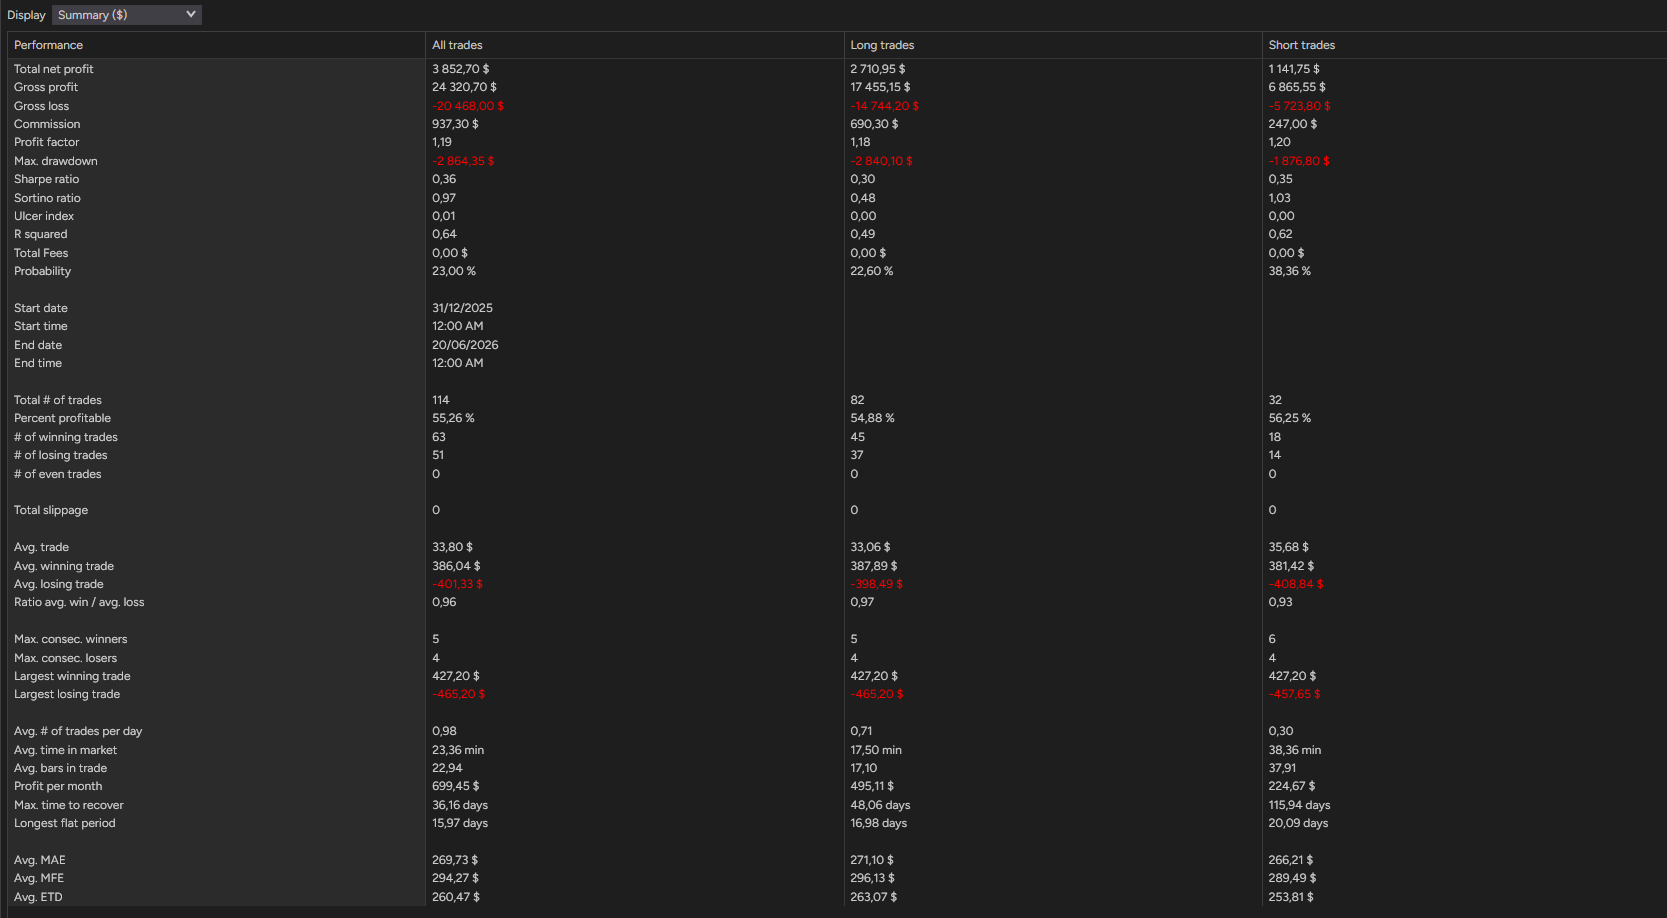This screenshot has width=1667, height=918.
Task: Select the Sharpe ratio row label
Action: (46, 179)
